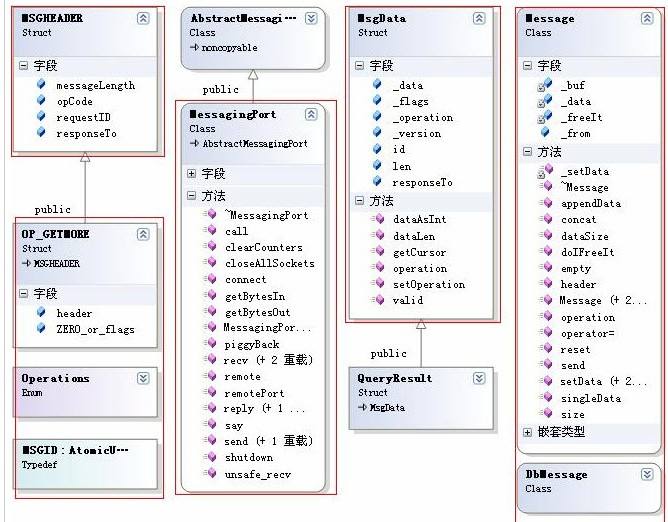Select the recv (+ 2 重载) method
This screenshot has height=522, width=668.
(x=268, y=360)
